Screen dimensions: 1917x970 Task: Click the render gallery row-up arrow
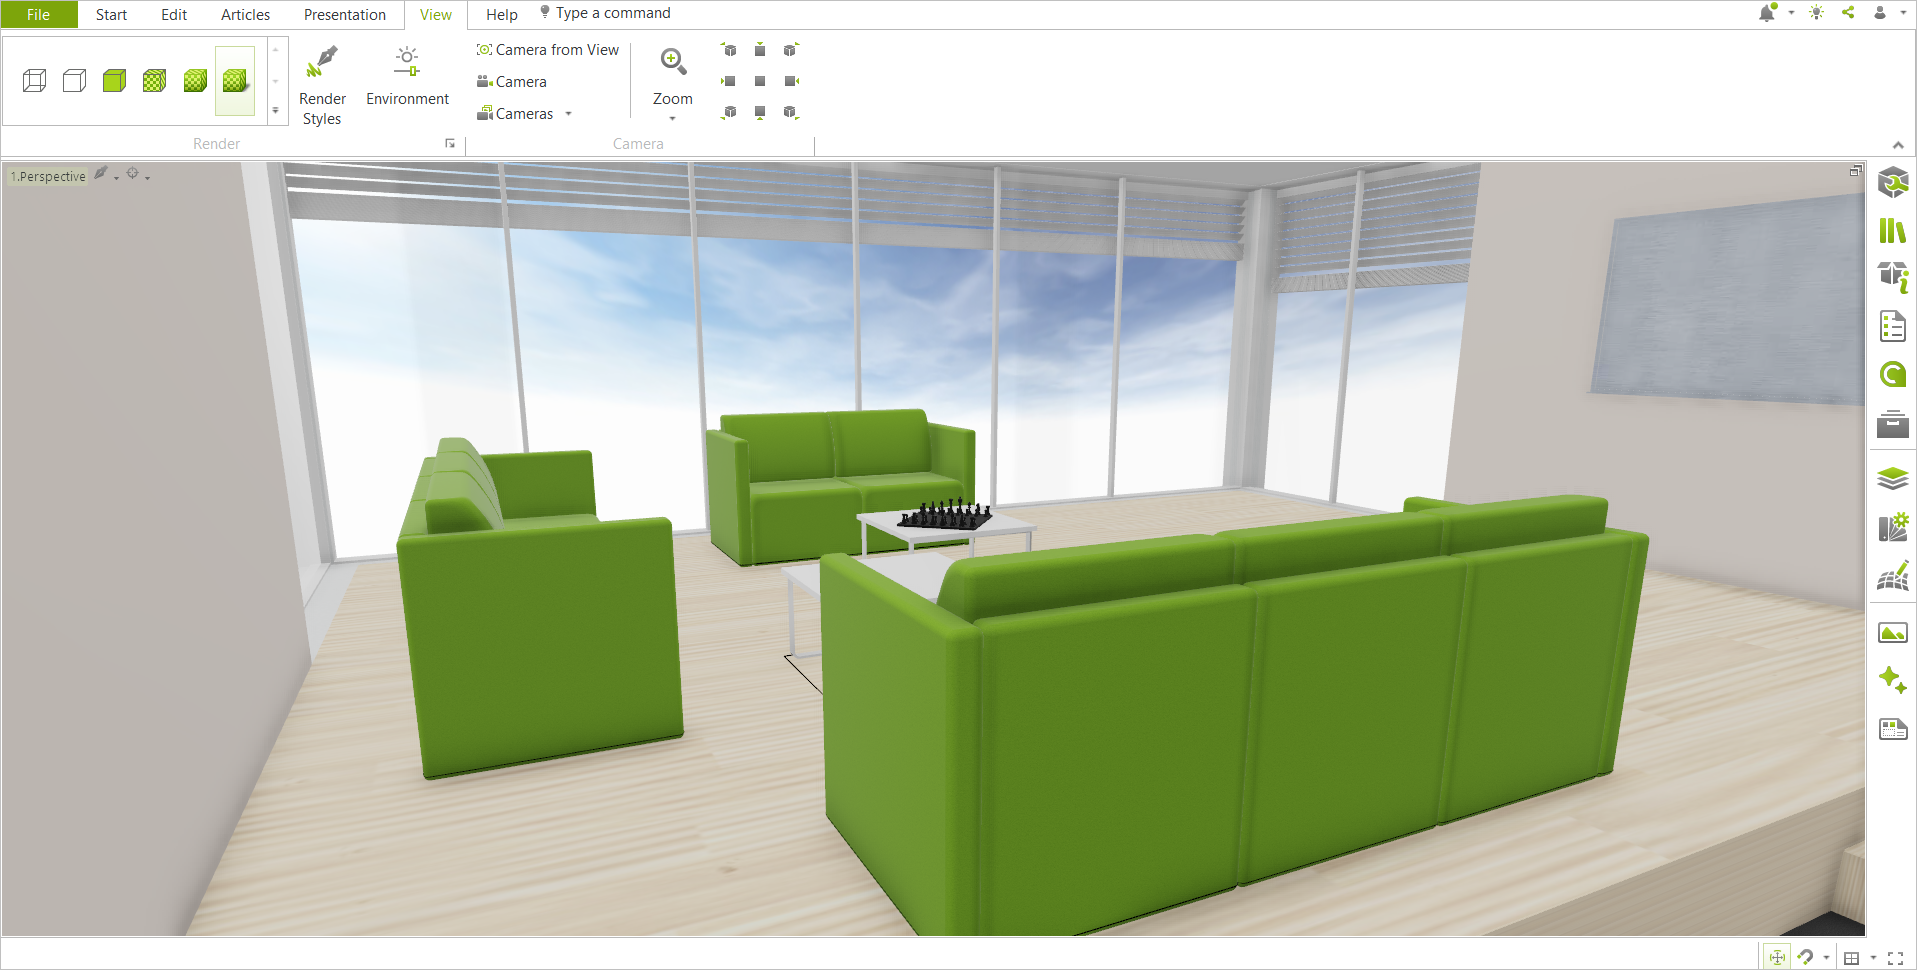tap(276, 50)
